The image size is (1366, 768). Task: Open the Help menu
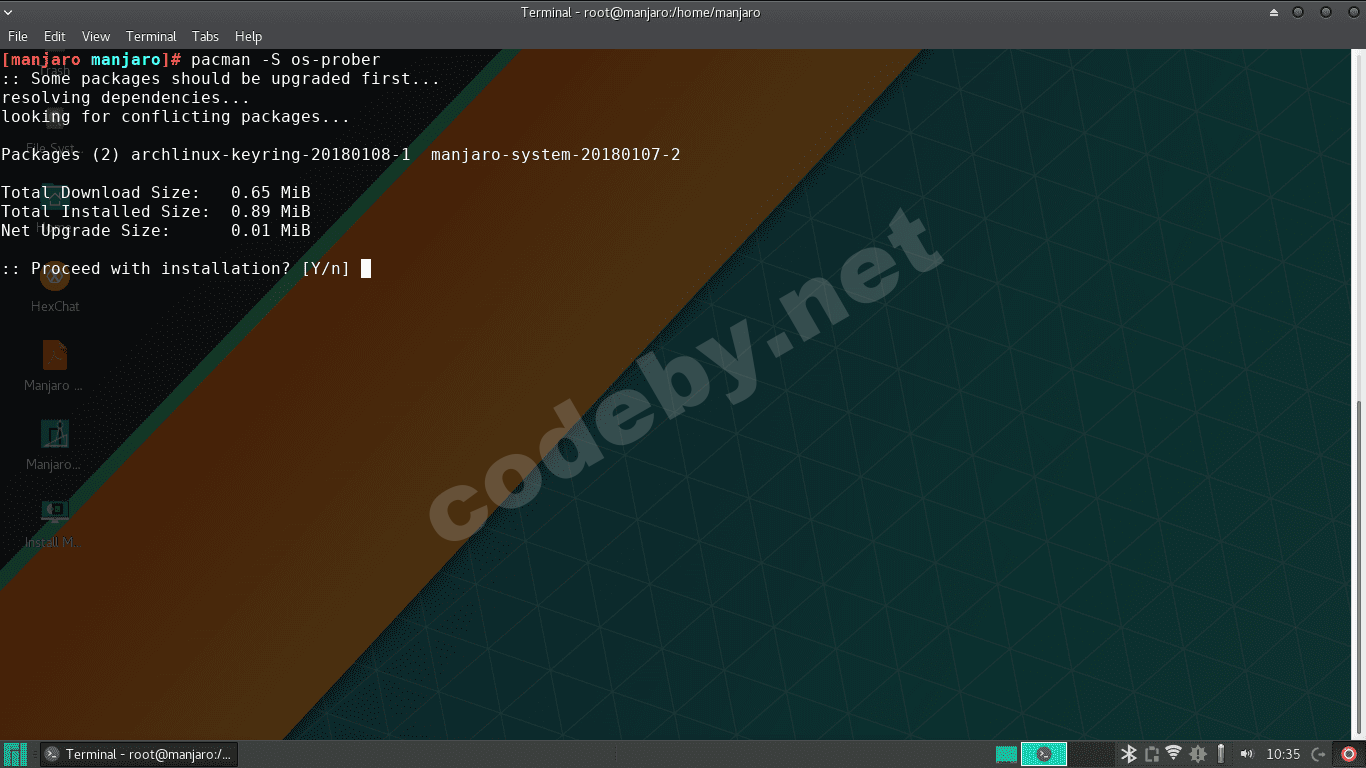tap(248, 37)
